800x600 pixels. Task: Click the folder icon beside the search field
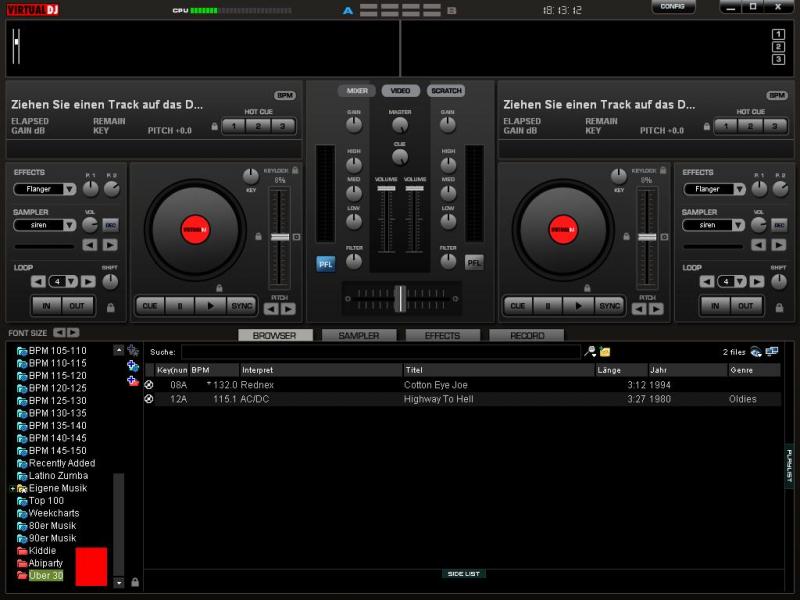pyautogui.click(x=605, y=352)
